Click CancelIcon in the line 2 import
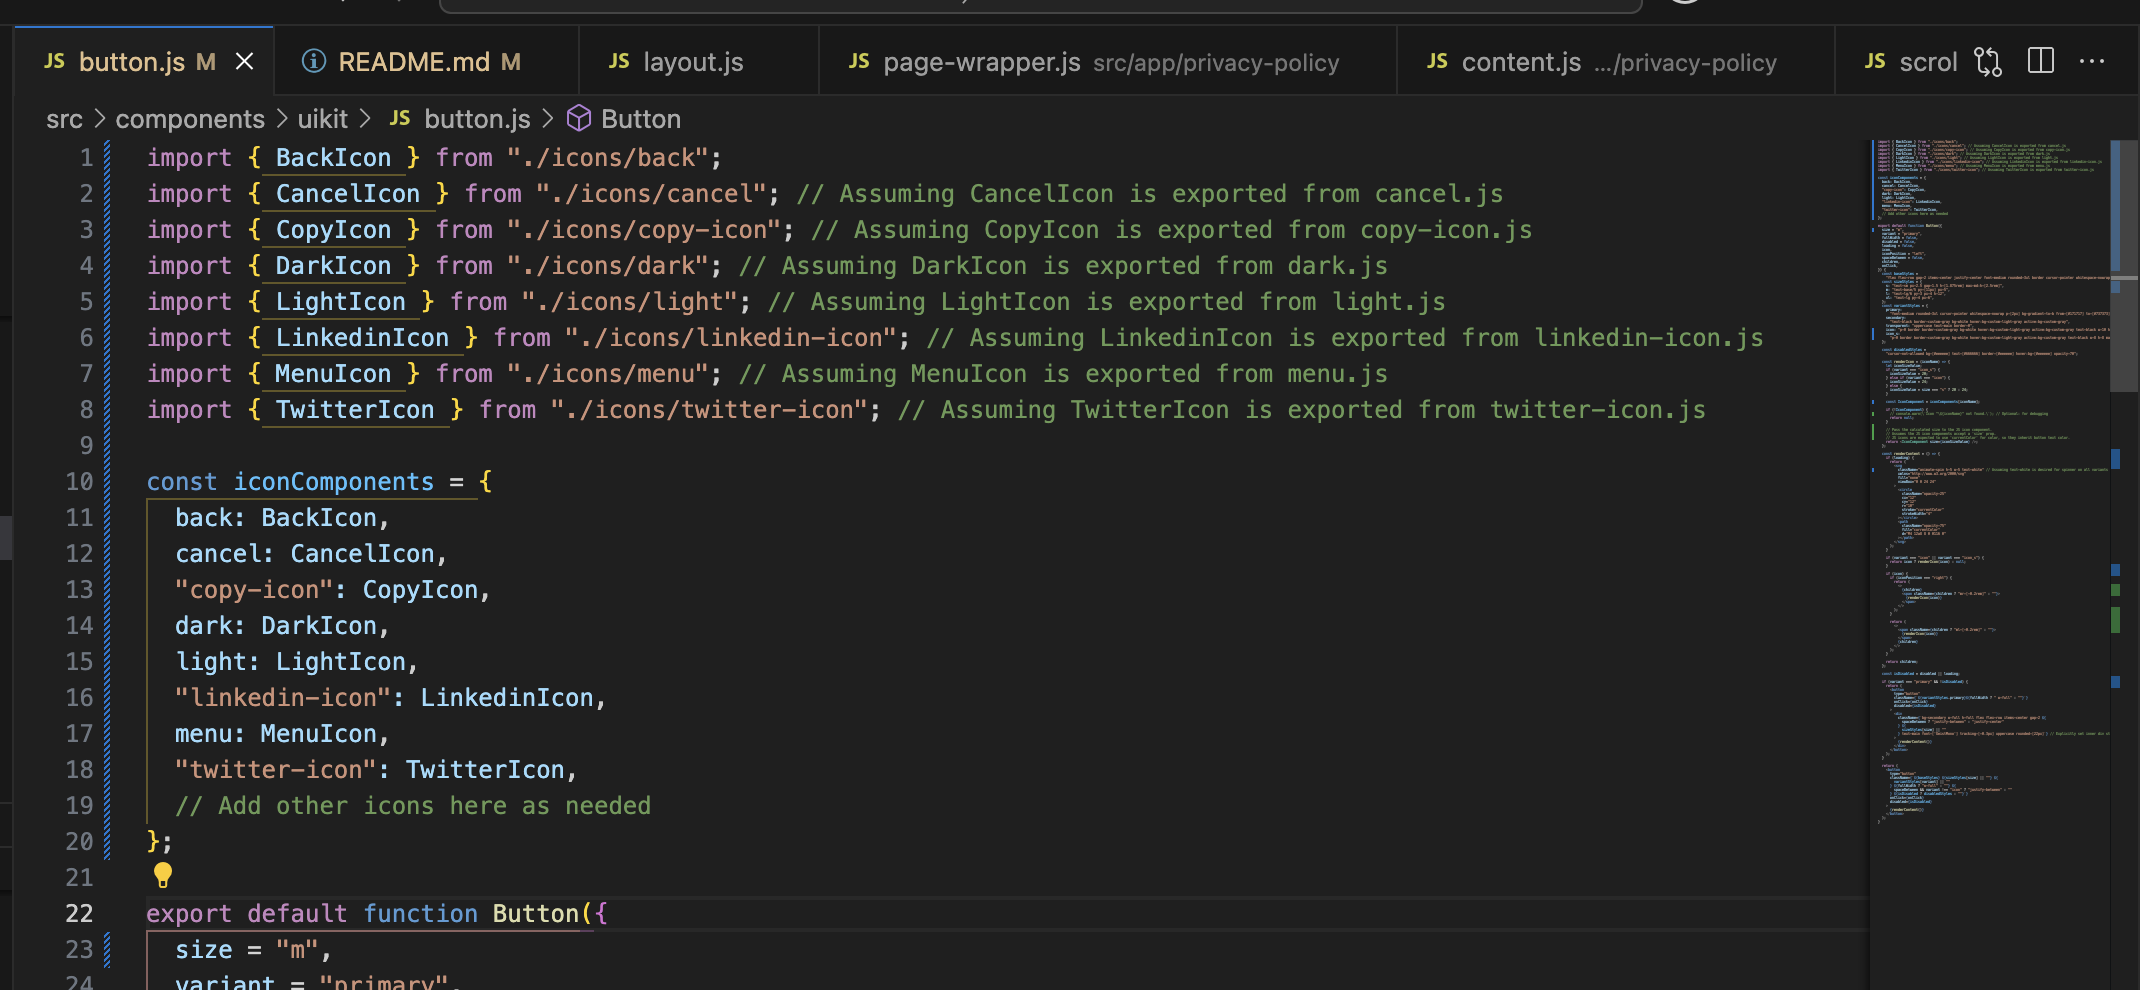 pyautogui.click(x=347, y=194)
